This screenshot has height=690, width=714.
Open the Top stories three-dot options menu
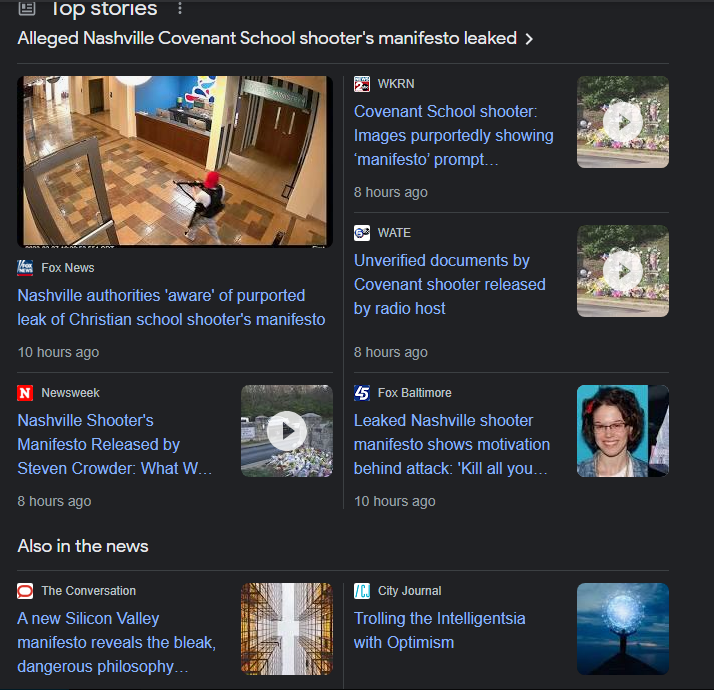point(180,8)
